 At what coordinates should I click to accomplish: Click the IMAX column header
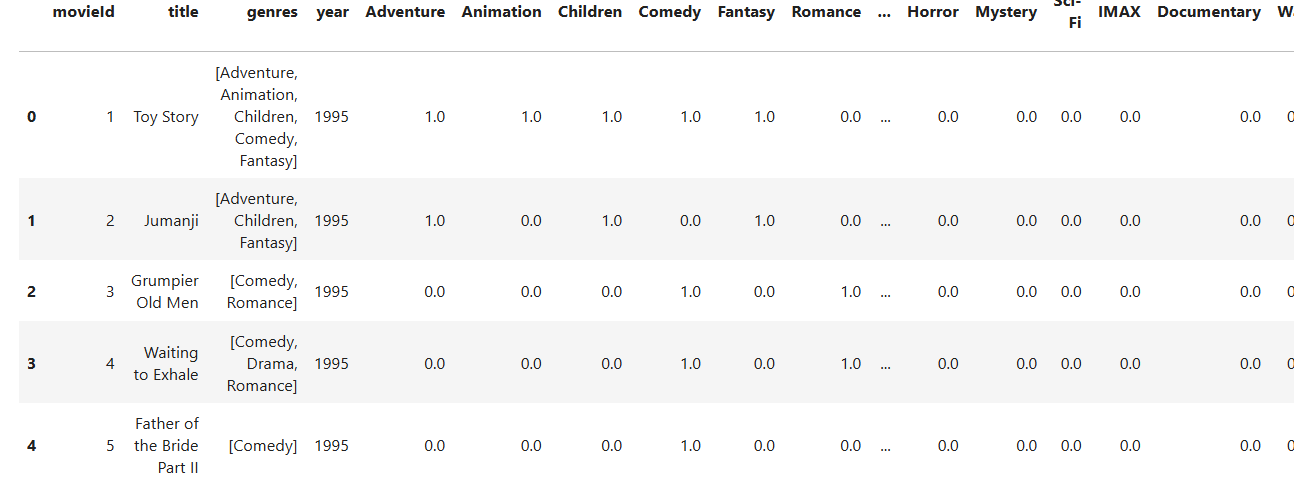tap(1119, 12)
